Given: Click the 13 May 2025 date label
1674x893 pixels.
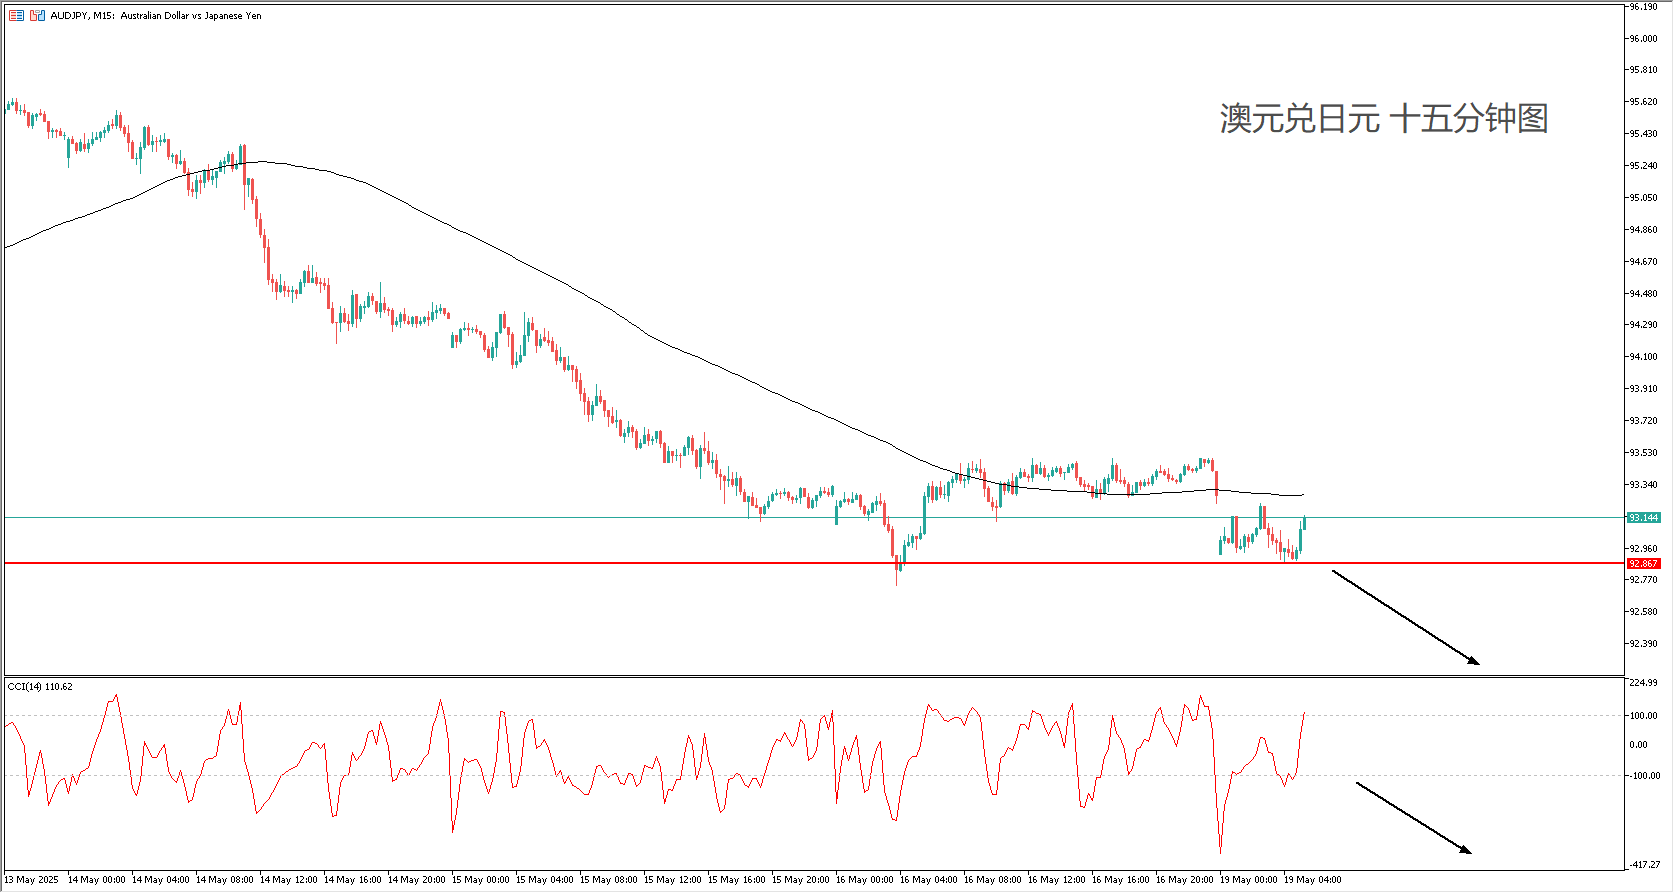Looking at the screenshot, I should point(31,880).
